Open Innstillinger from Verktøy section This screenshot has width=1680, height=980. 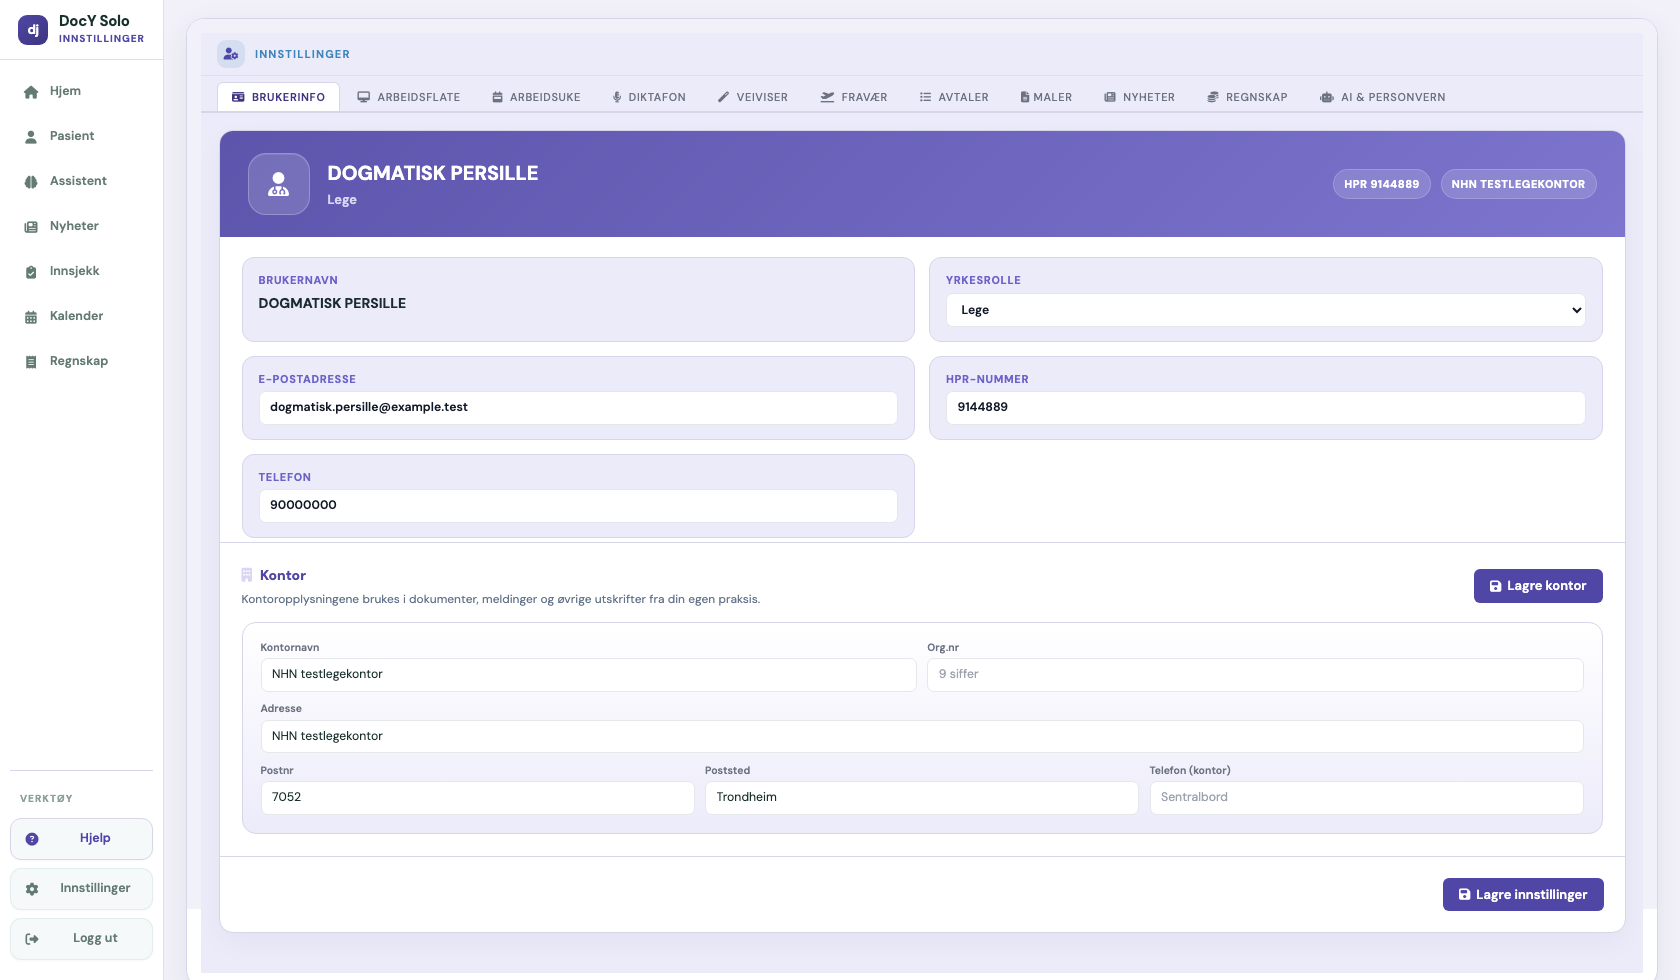81,888
